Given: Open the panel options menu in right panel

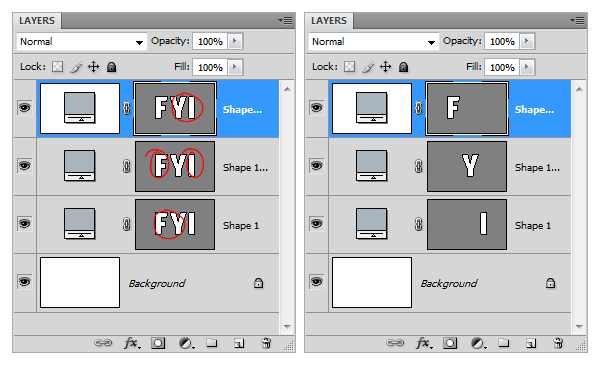Looking at the screenshot, I should pos(577,20).
